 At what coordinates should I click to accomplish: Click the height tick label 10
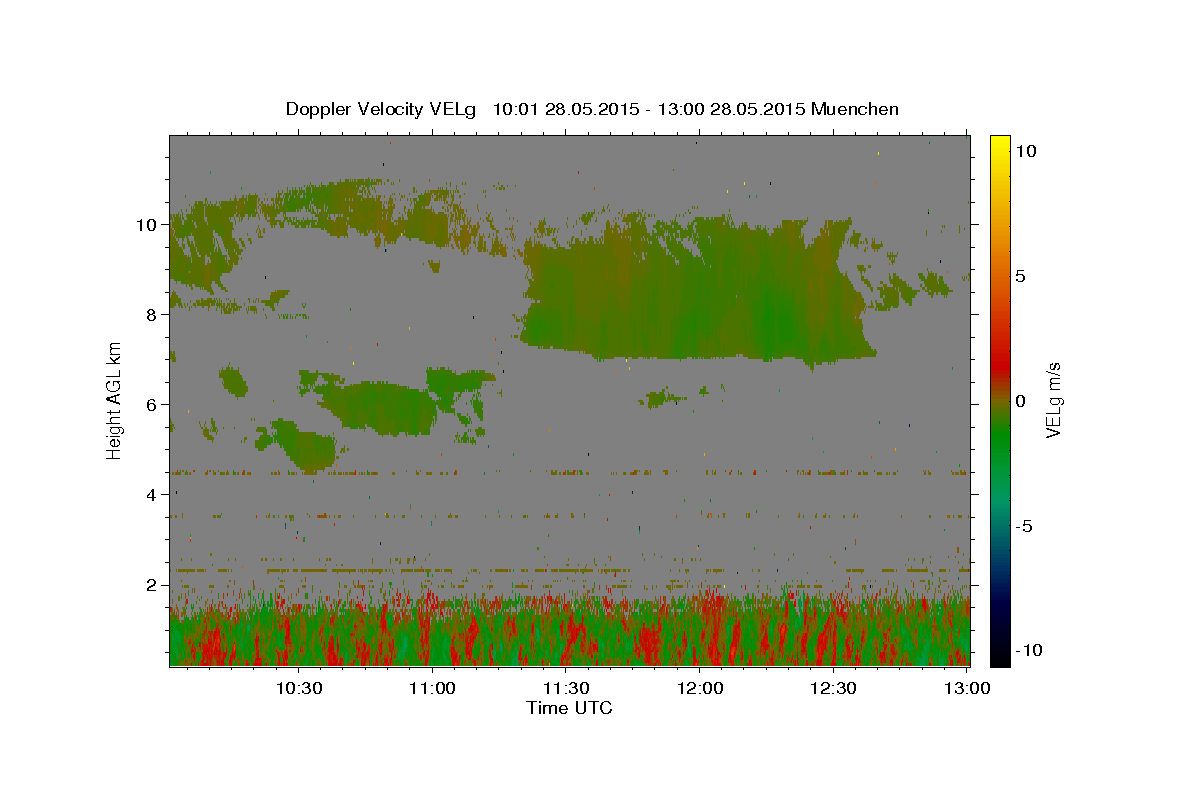147,225
